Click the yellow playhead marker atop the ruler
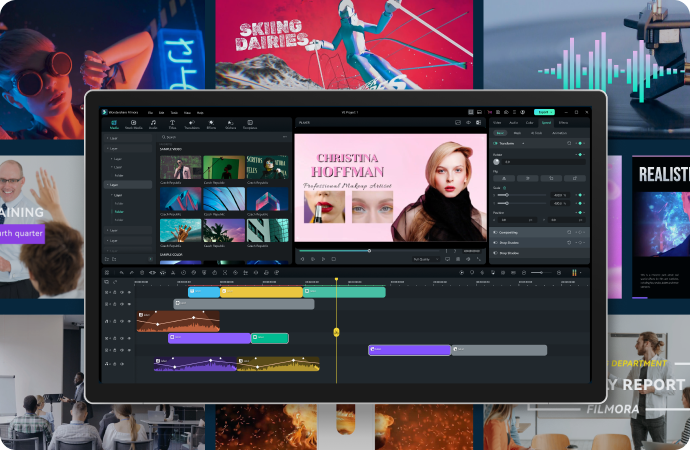Image resolution: width=690 pixels, height=450 pixels. click(337, 279)
